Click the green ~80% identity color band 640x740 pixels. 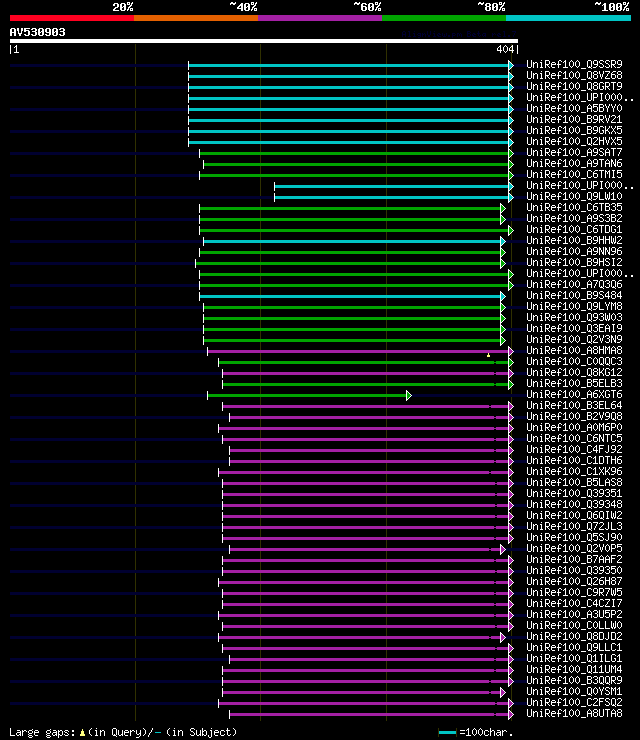point(444,18)
